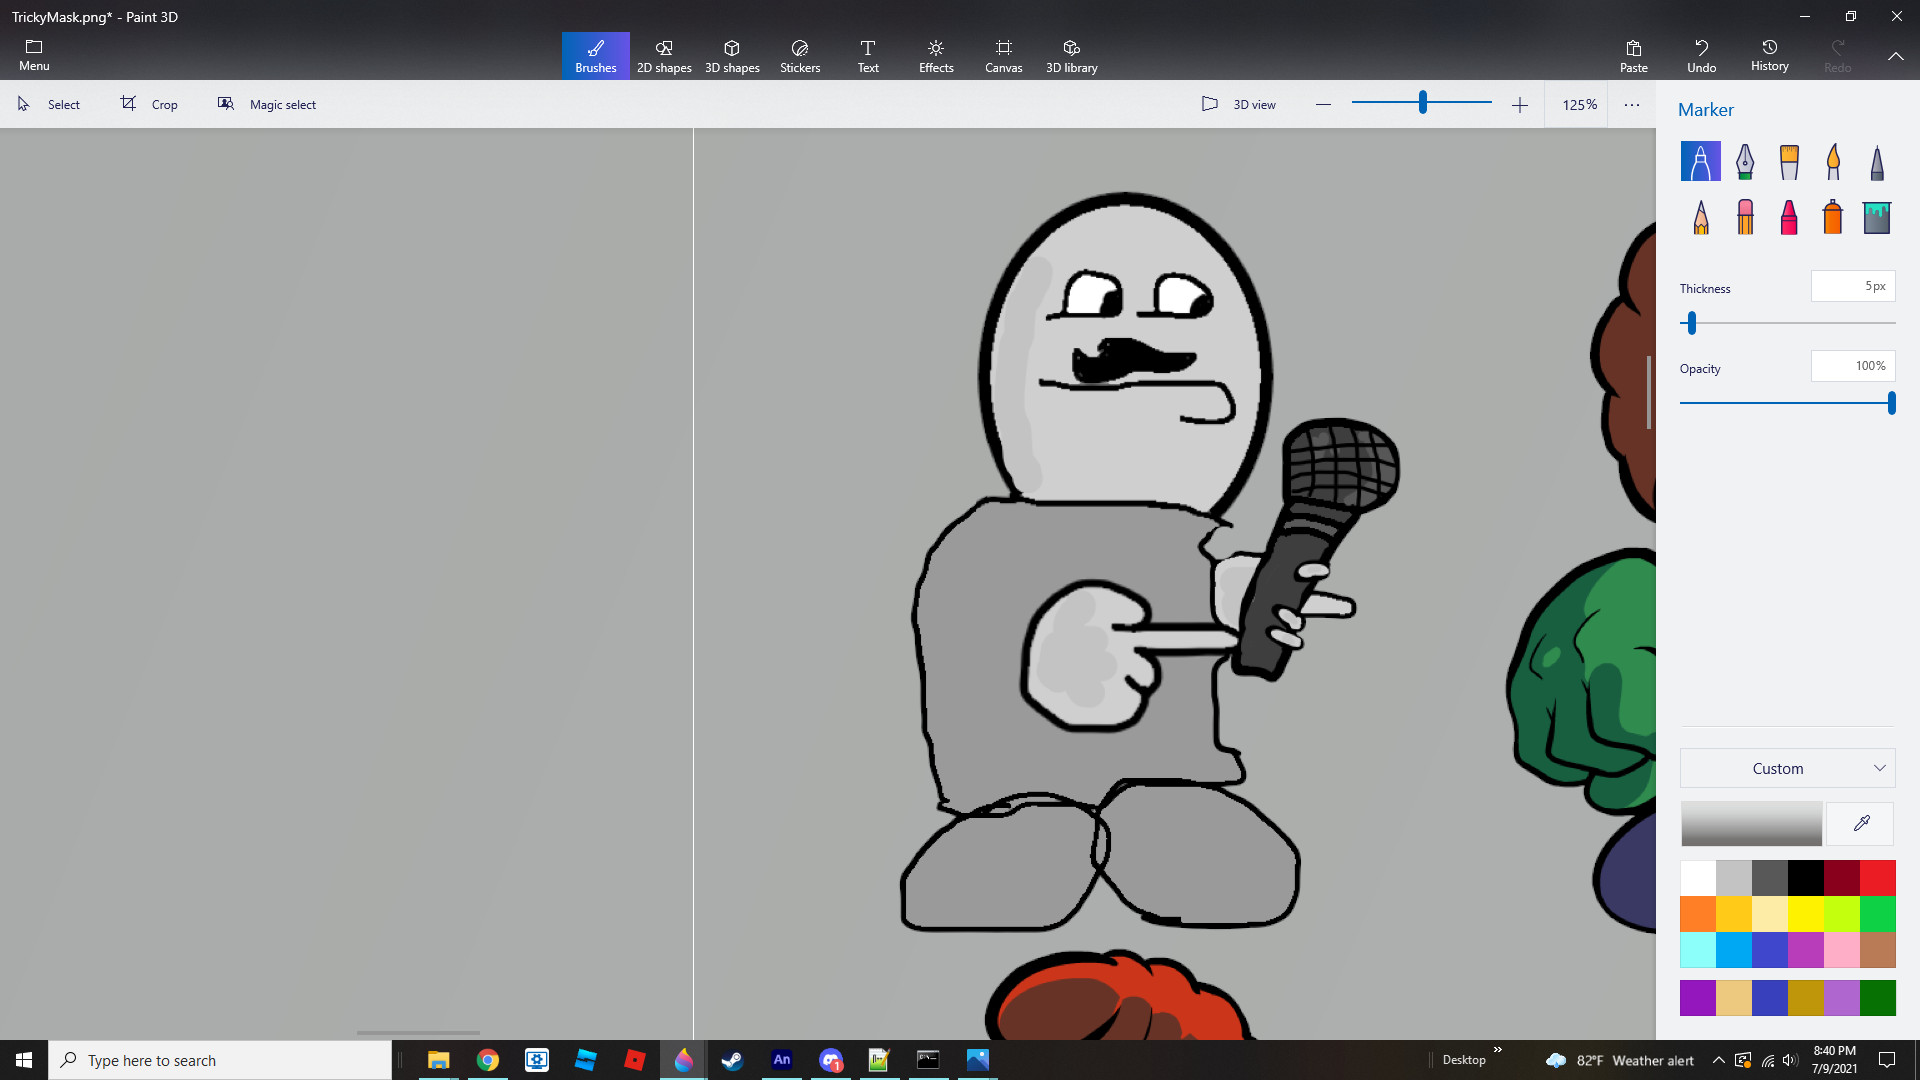Activate the eyedropper color picker
The height and width of the screenshot is (1080, 1920).
coord(1861,824)
